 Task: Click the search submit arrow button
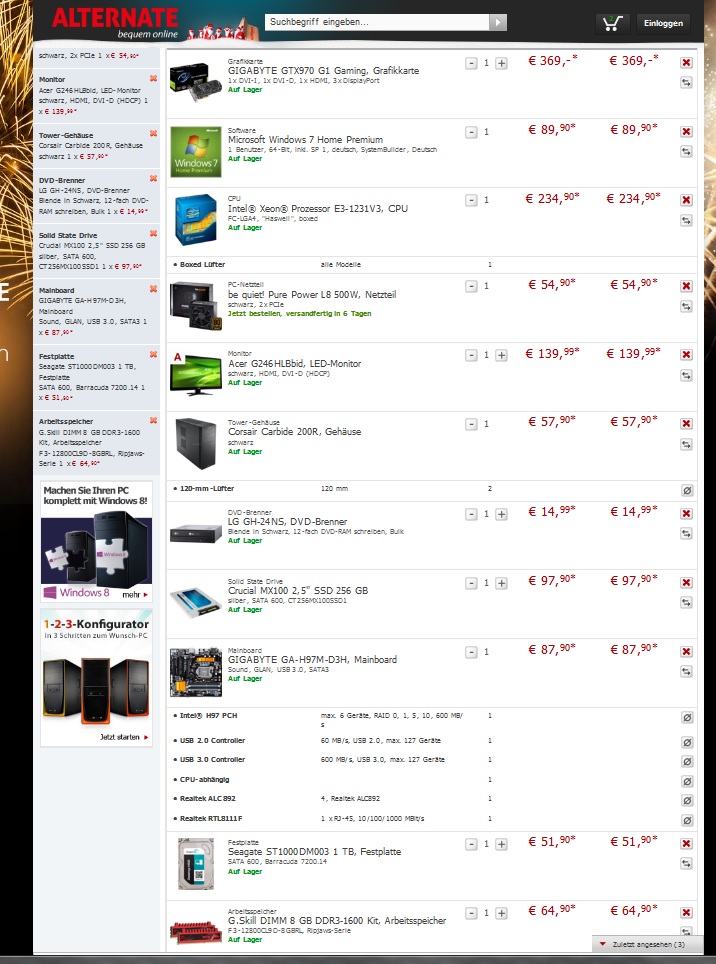[498, 22]
